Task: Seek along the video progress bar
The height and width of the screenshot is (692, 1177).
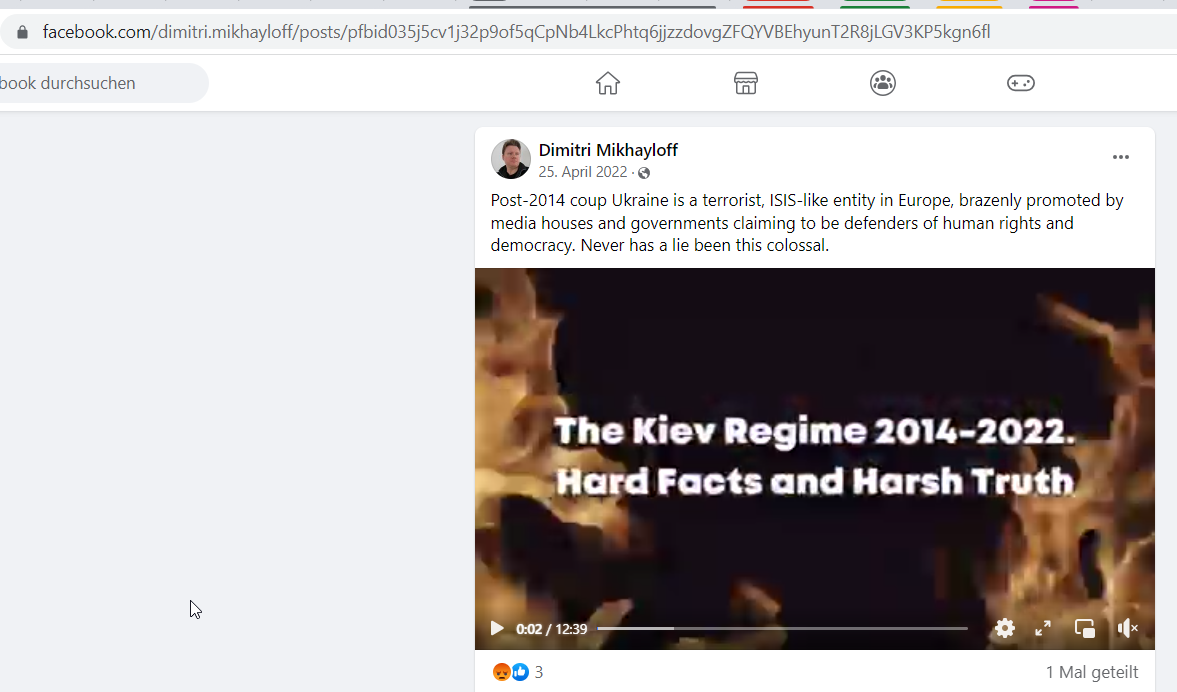Action: coord(782,628)
